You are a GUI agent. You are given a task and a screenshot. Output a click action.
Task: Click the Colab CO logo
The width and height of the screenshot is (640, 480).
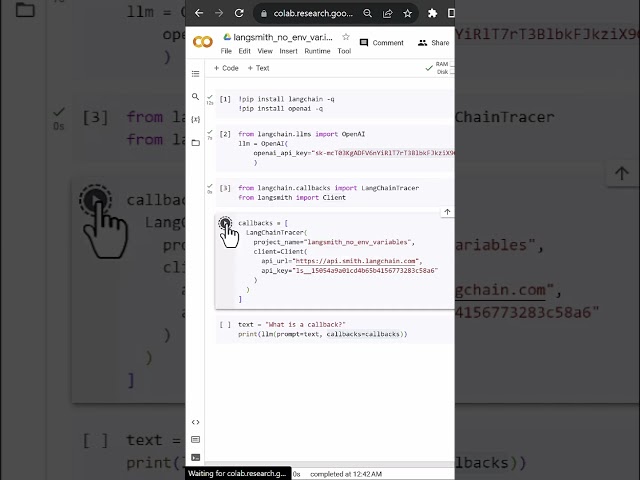tap(203, 42)
